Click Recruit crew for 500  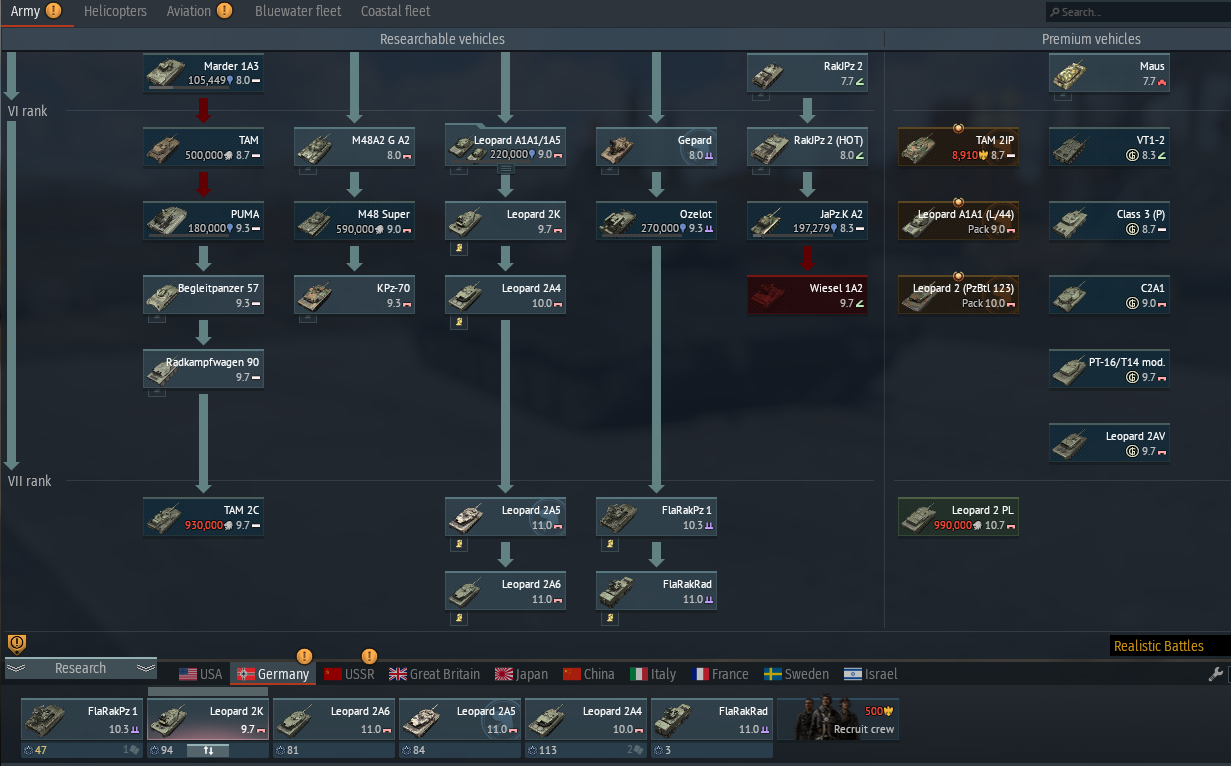click(838, 719)
